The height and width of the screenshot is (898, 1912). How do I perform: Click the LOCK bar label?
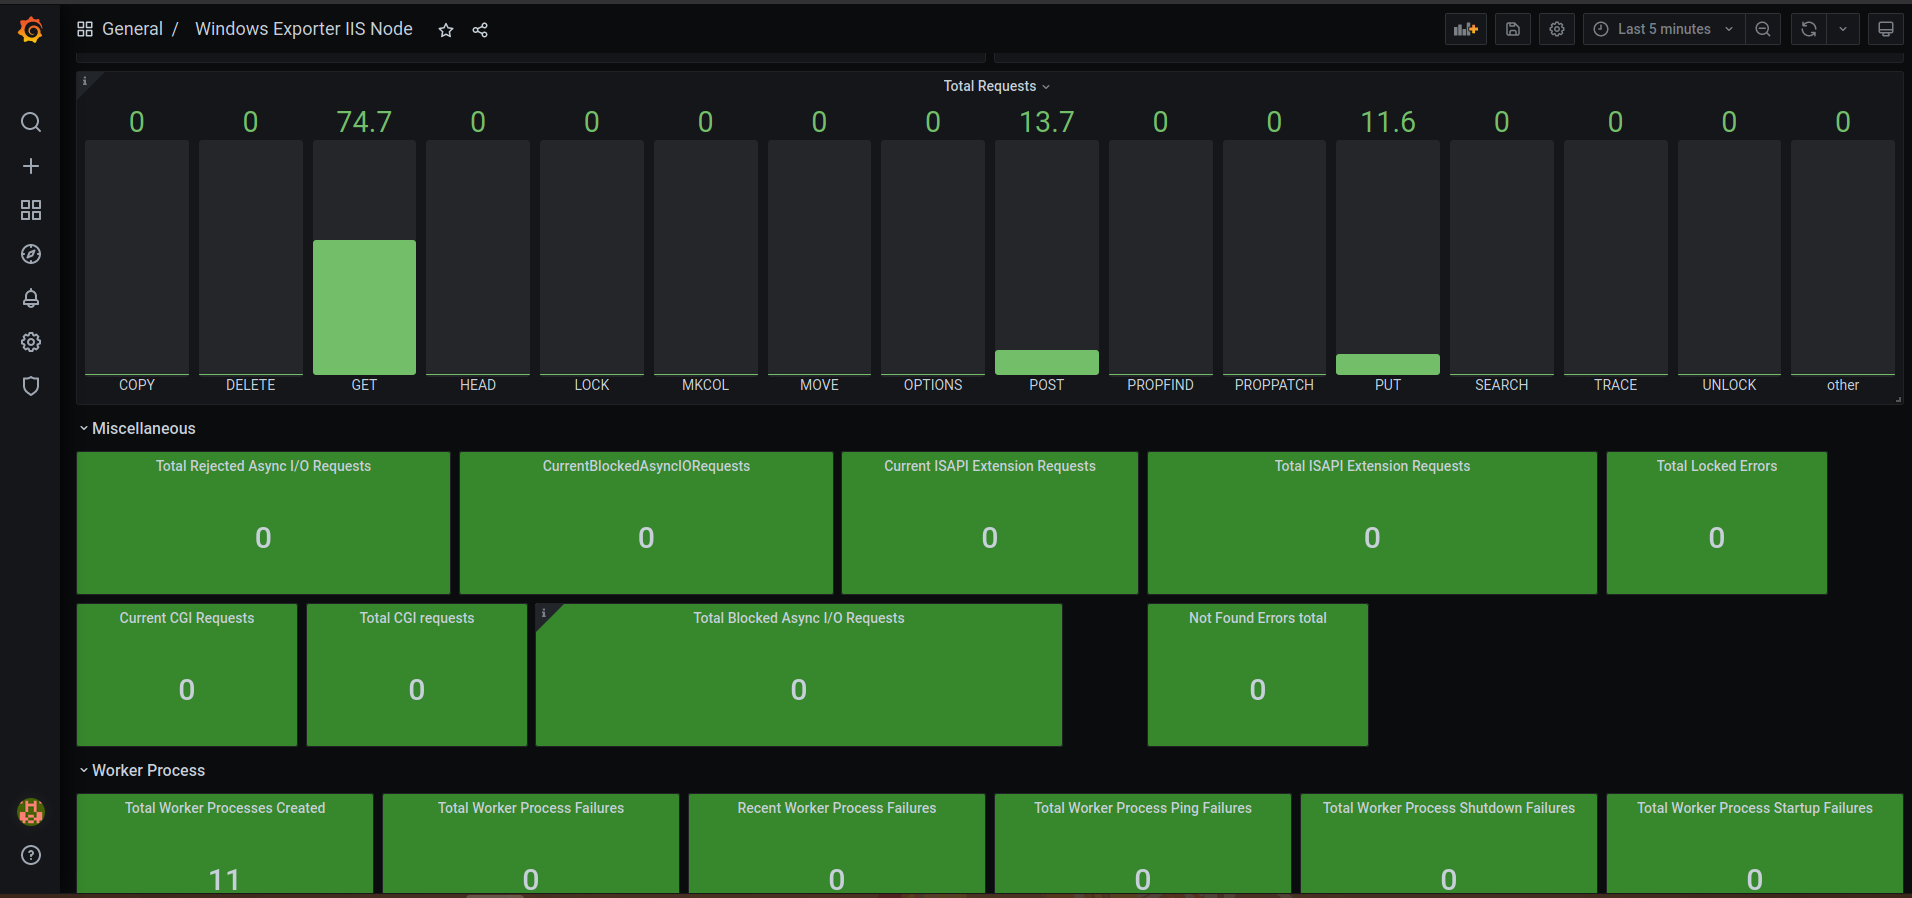(x=592, y=385)
